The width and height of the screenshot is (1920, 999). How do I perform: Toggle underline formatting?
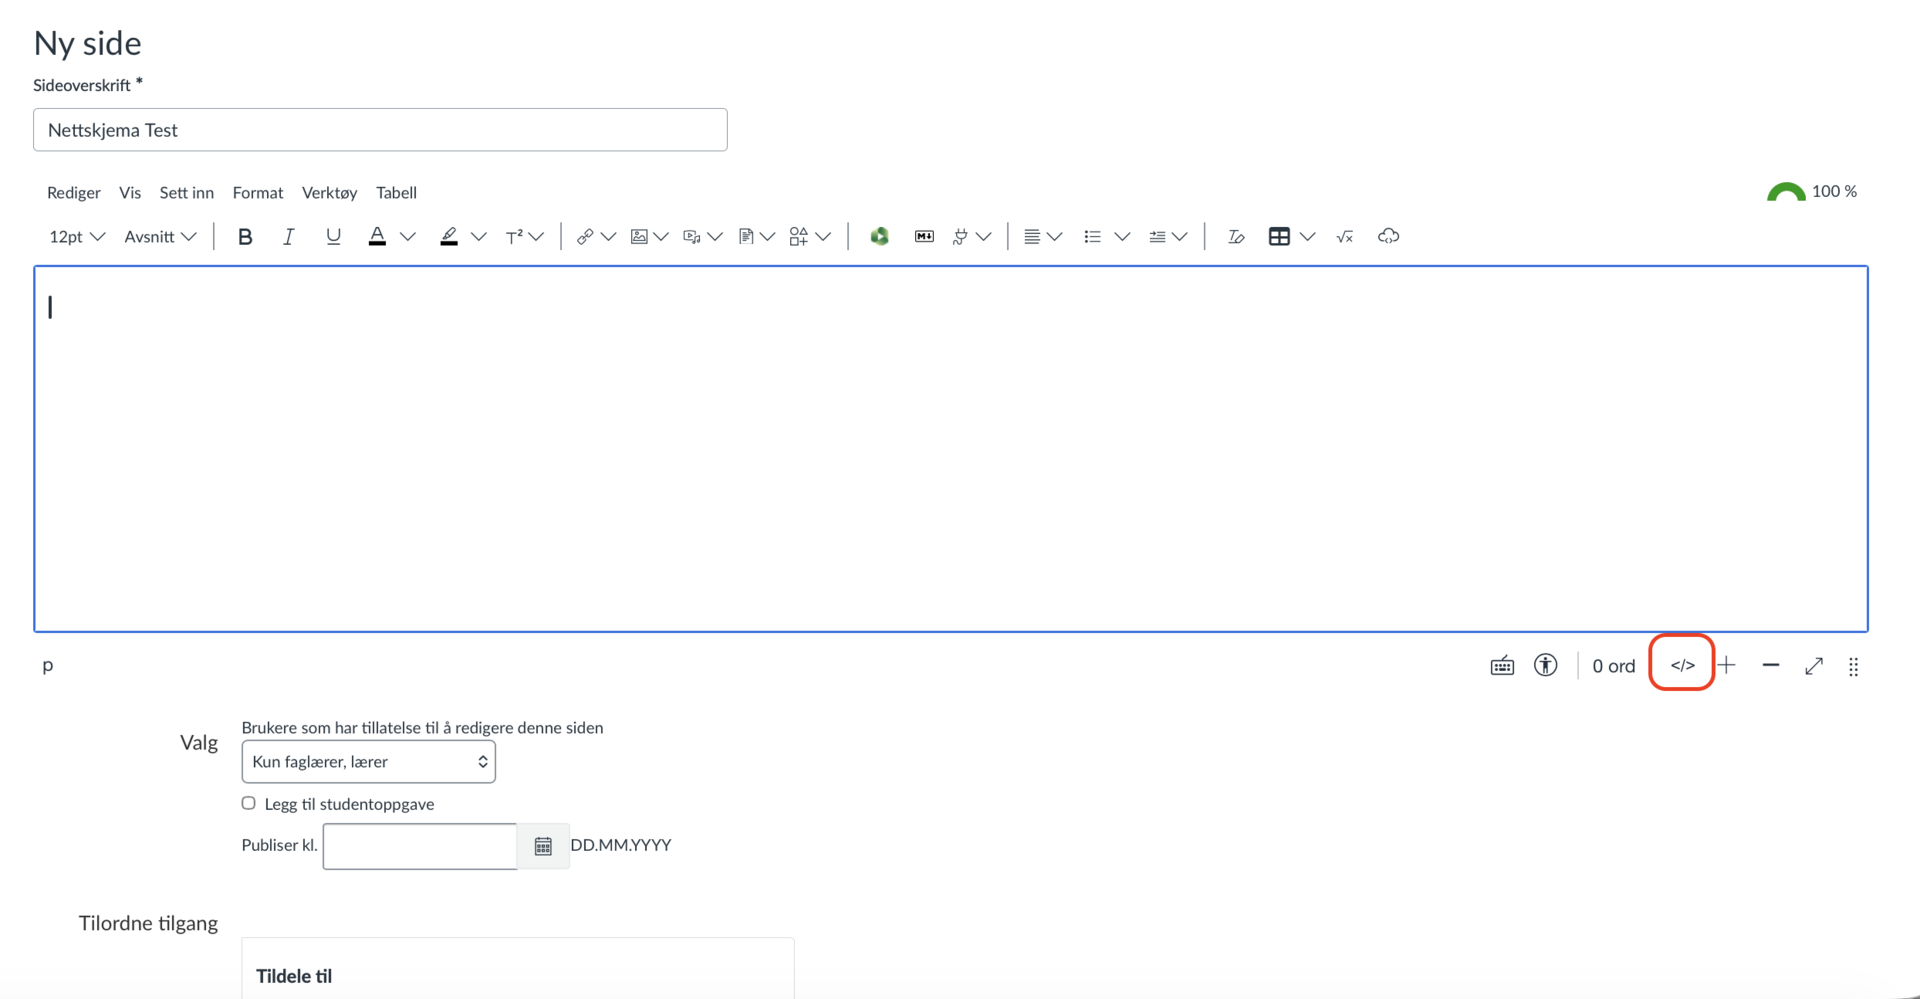333,237
